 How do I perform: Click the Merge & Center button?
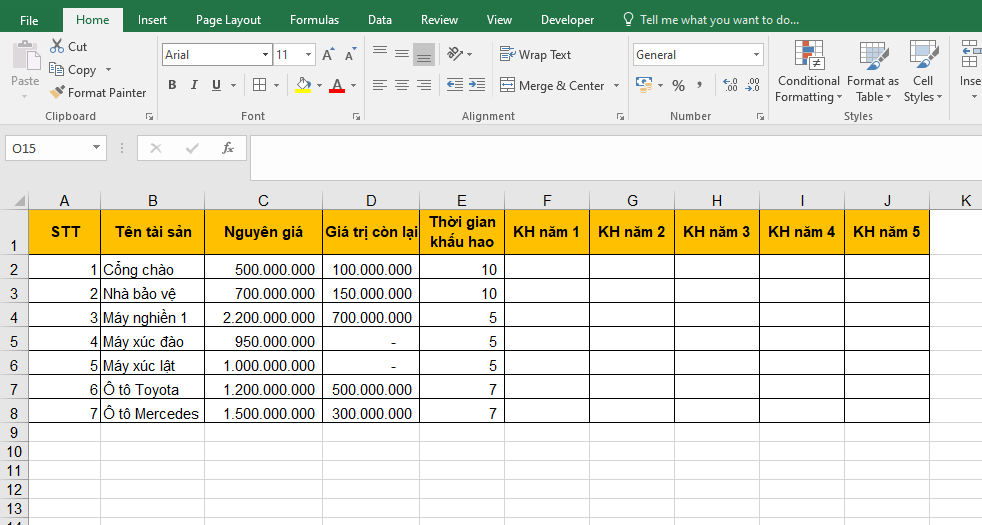point(552,86)
